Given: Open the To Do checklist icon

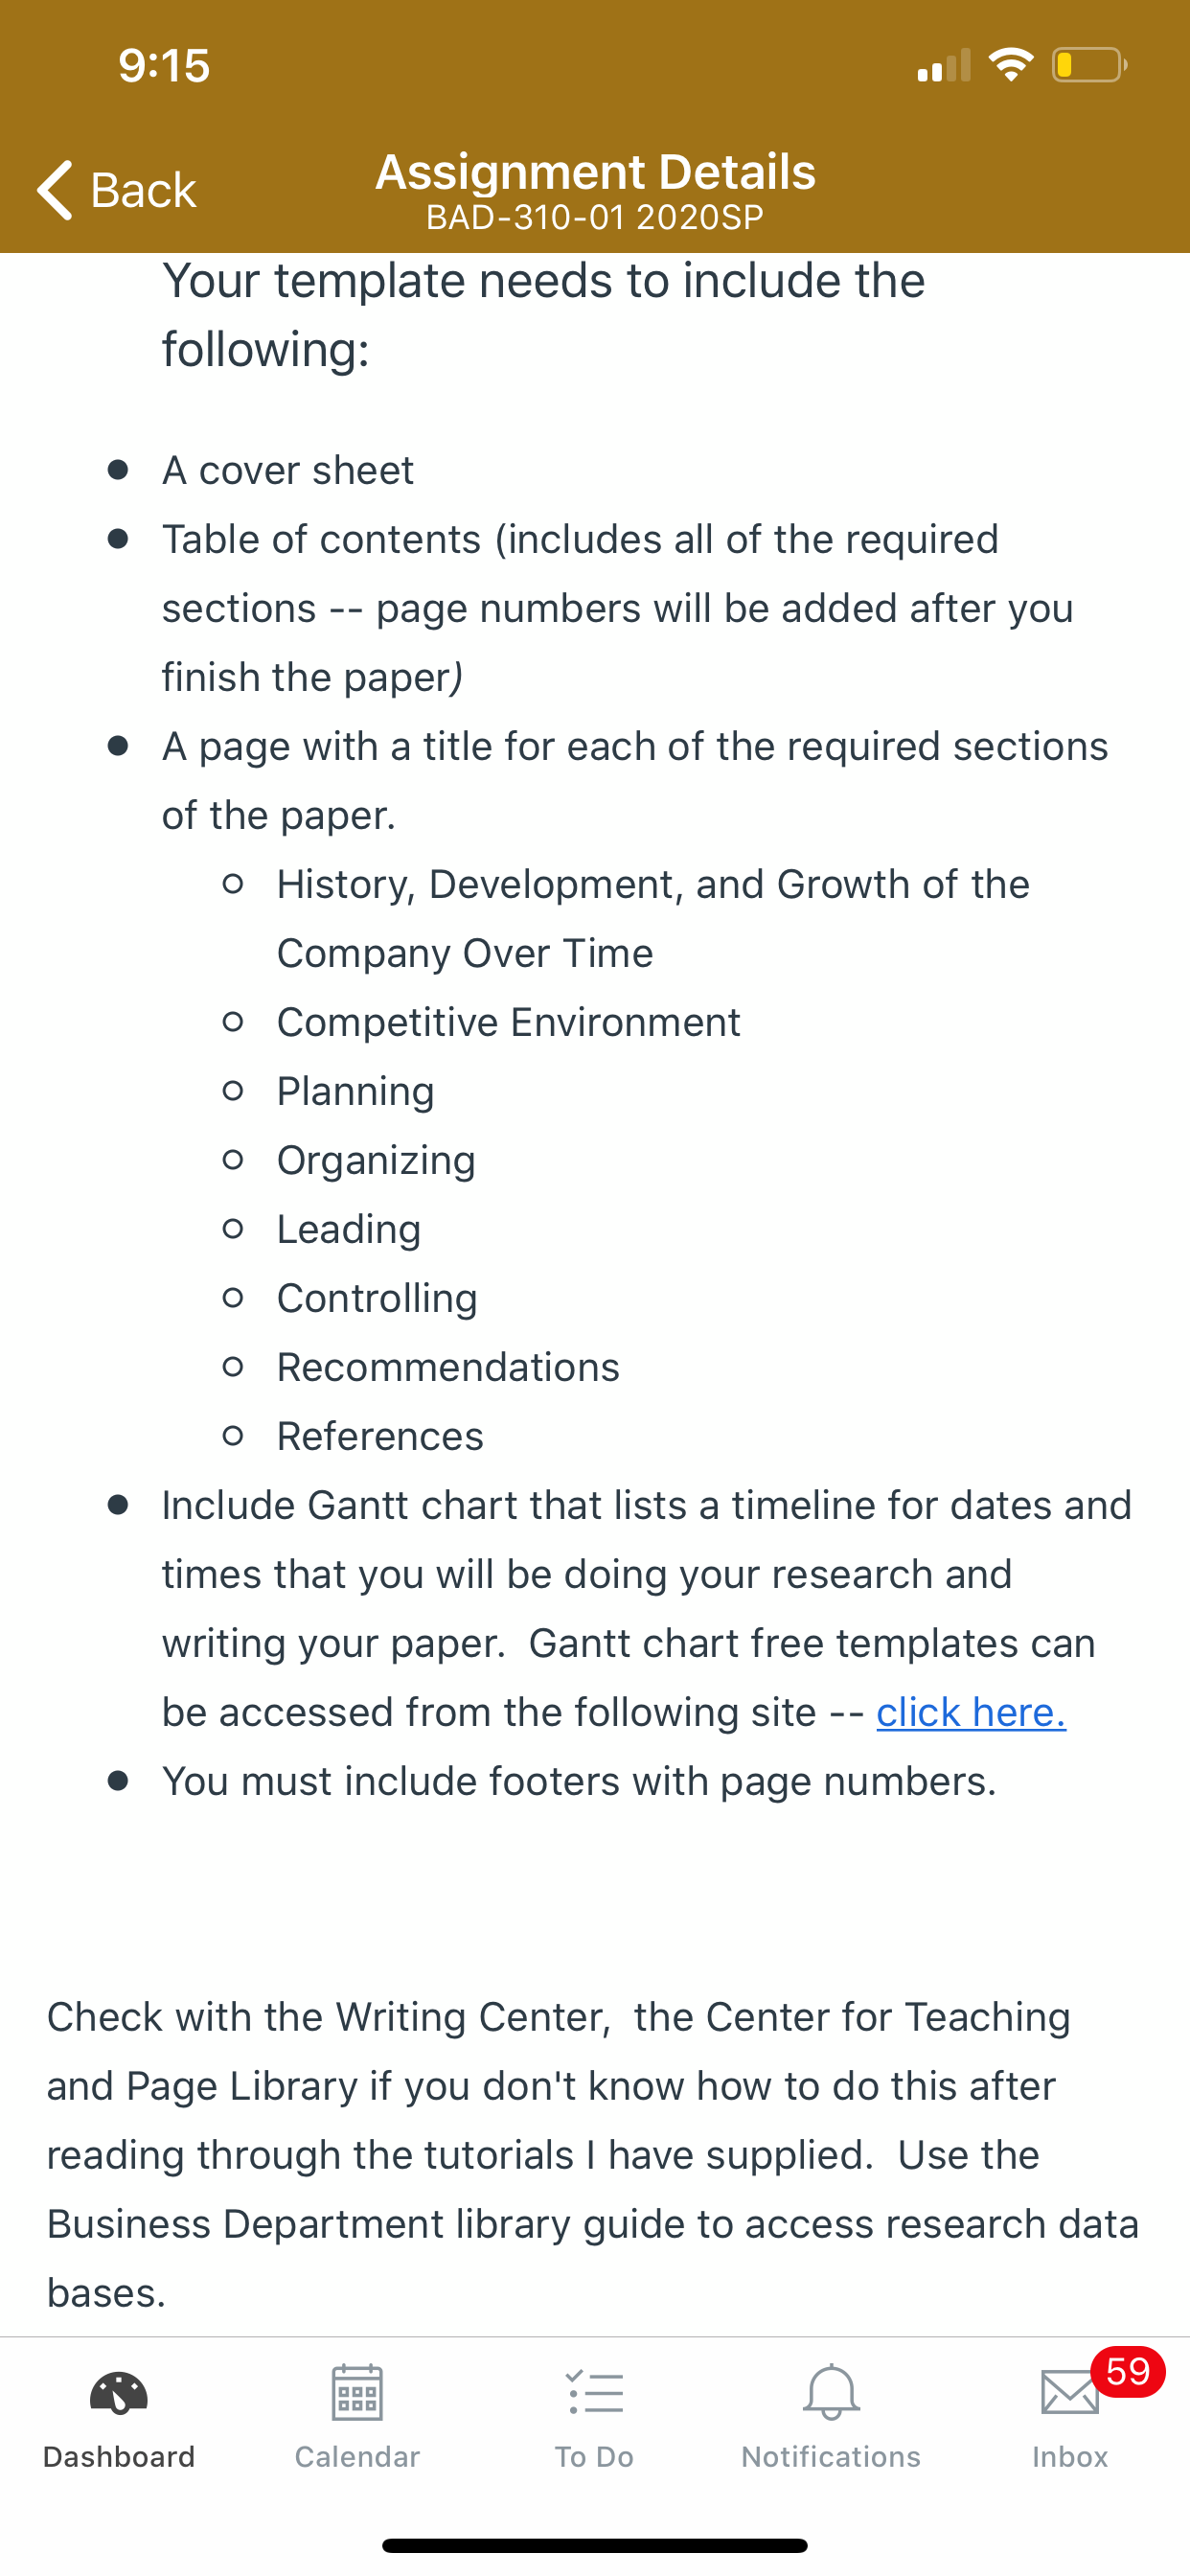Looking at the screenshot, I should click(595, 2393).
